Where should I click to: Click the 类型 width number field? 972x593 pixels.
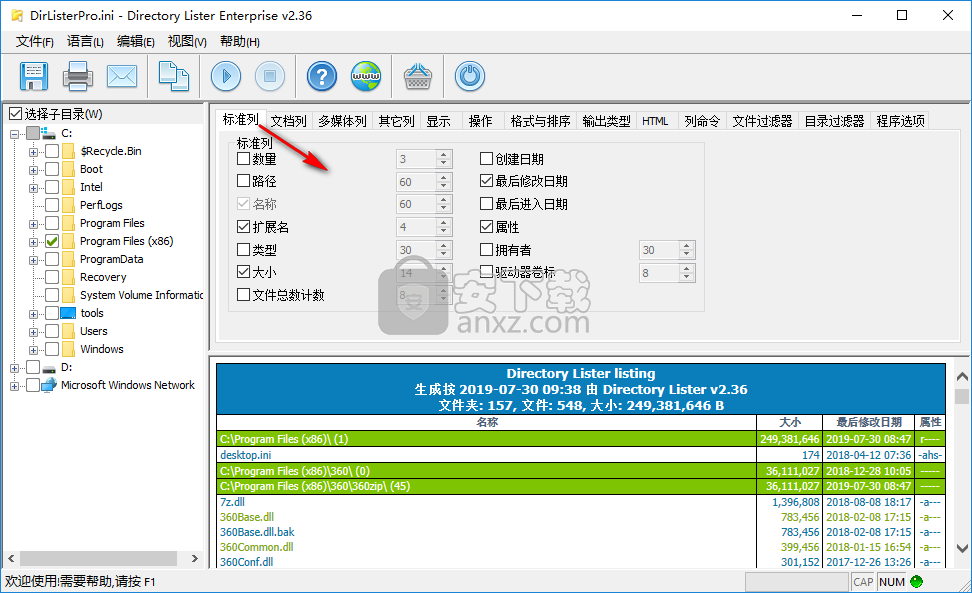(414, 250)
